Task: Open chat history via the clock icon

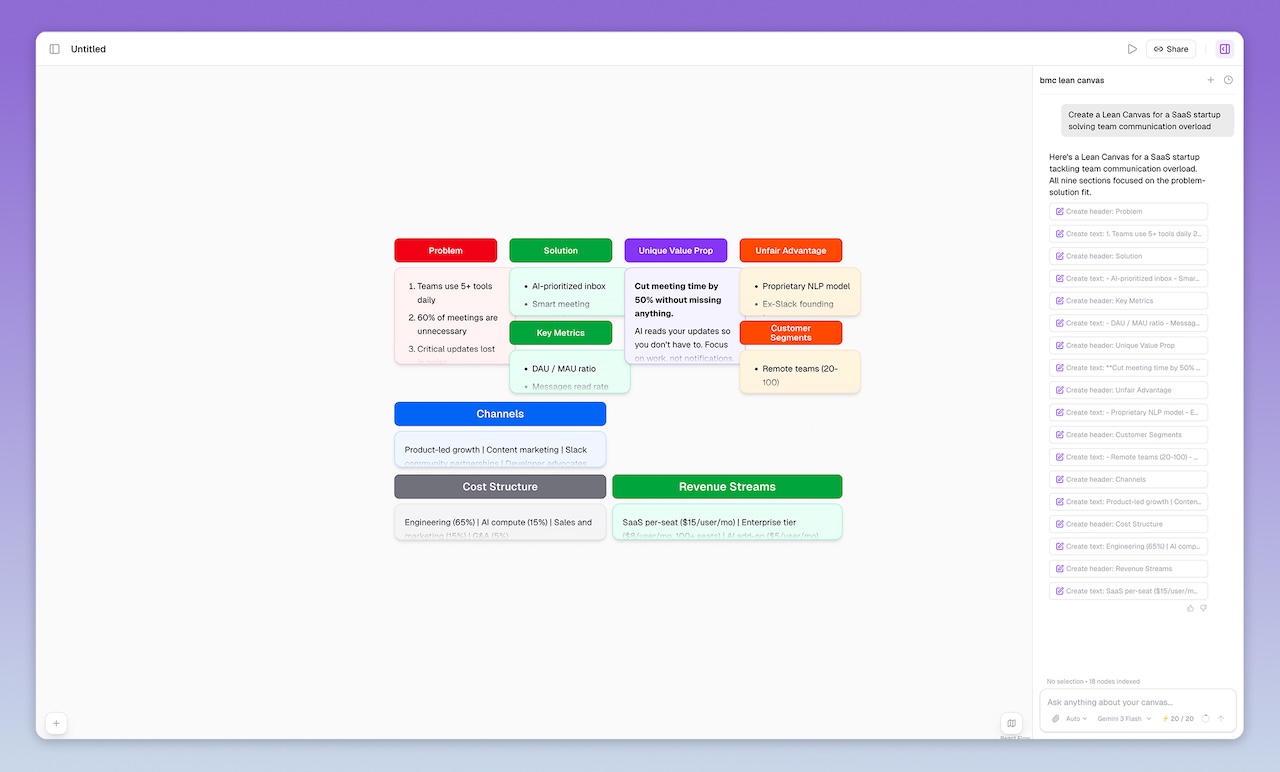Action: click(x=1228, y=79)
